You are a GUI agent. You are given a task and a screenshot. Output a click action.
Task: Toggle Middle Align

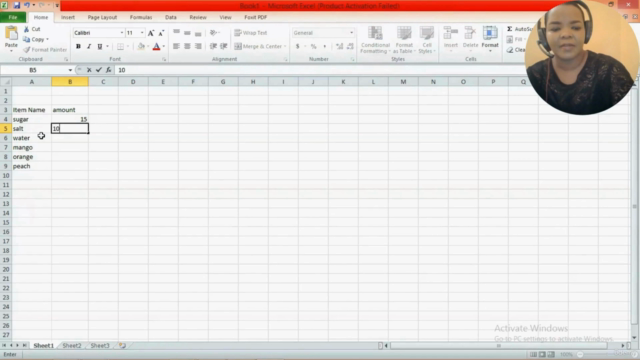187,33
